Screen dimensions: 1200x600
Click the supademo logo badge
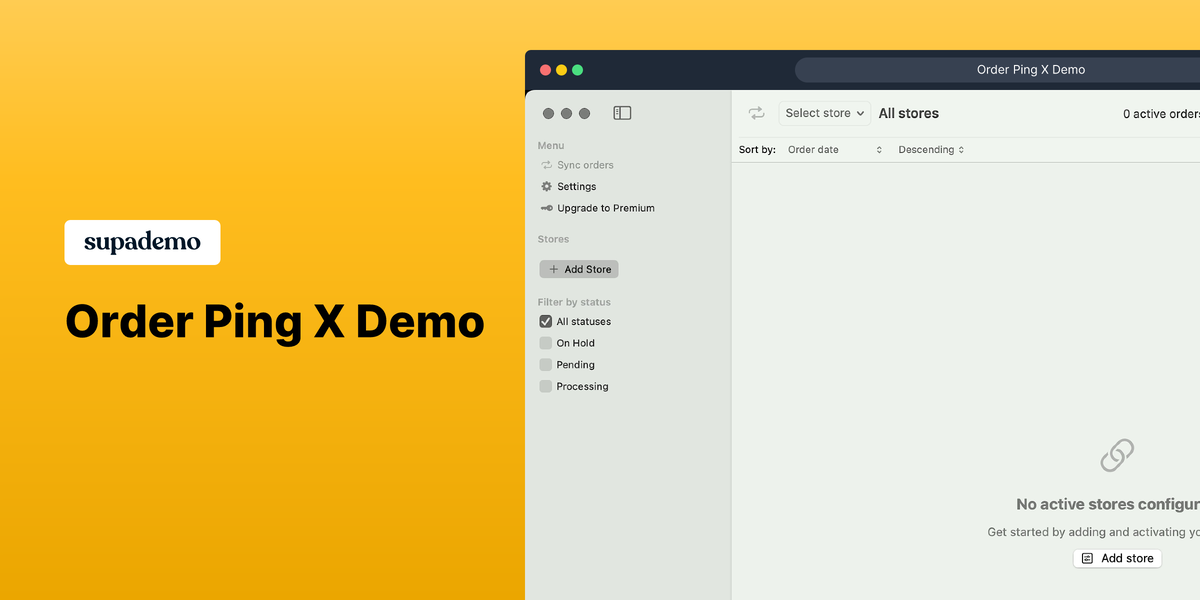(142, 242)
